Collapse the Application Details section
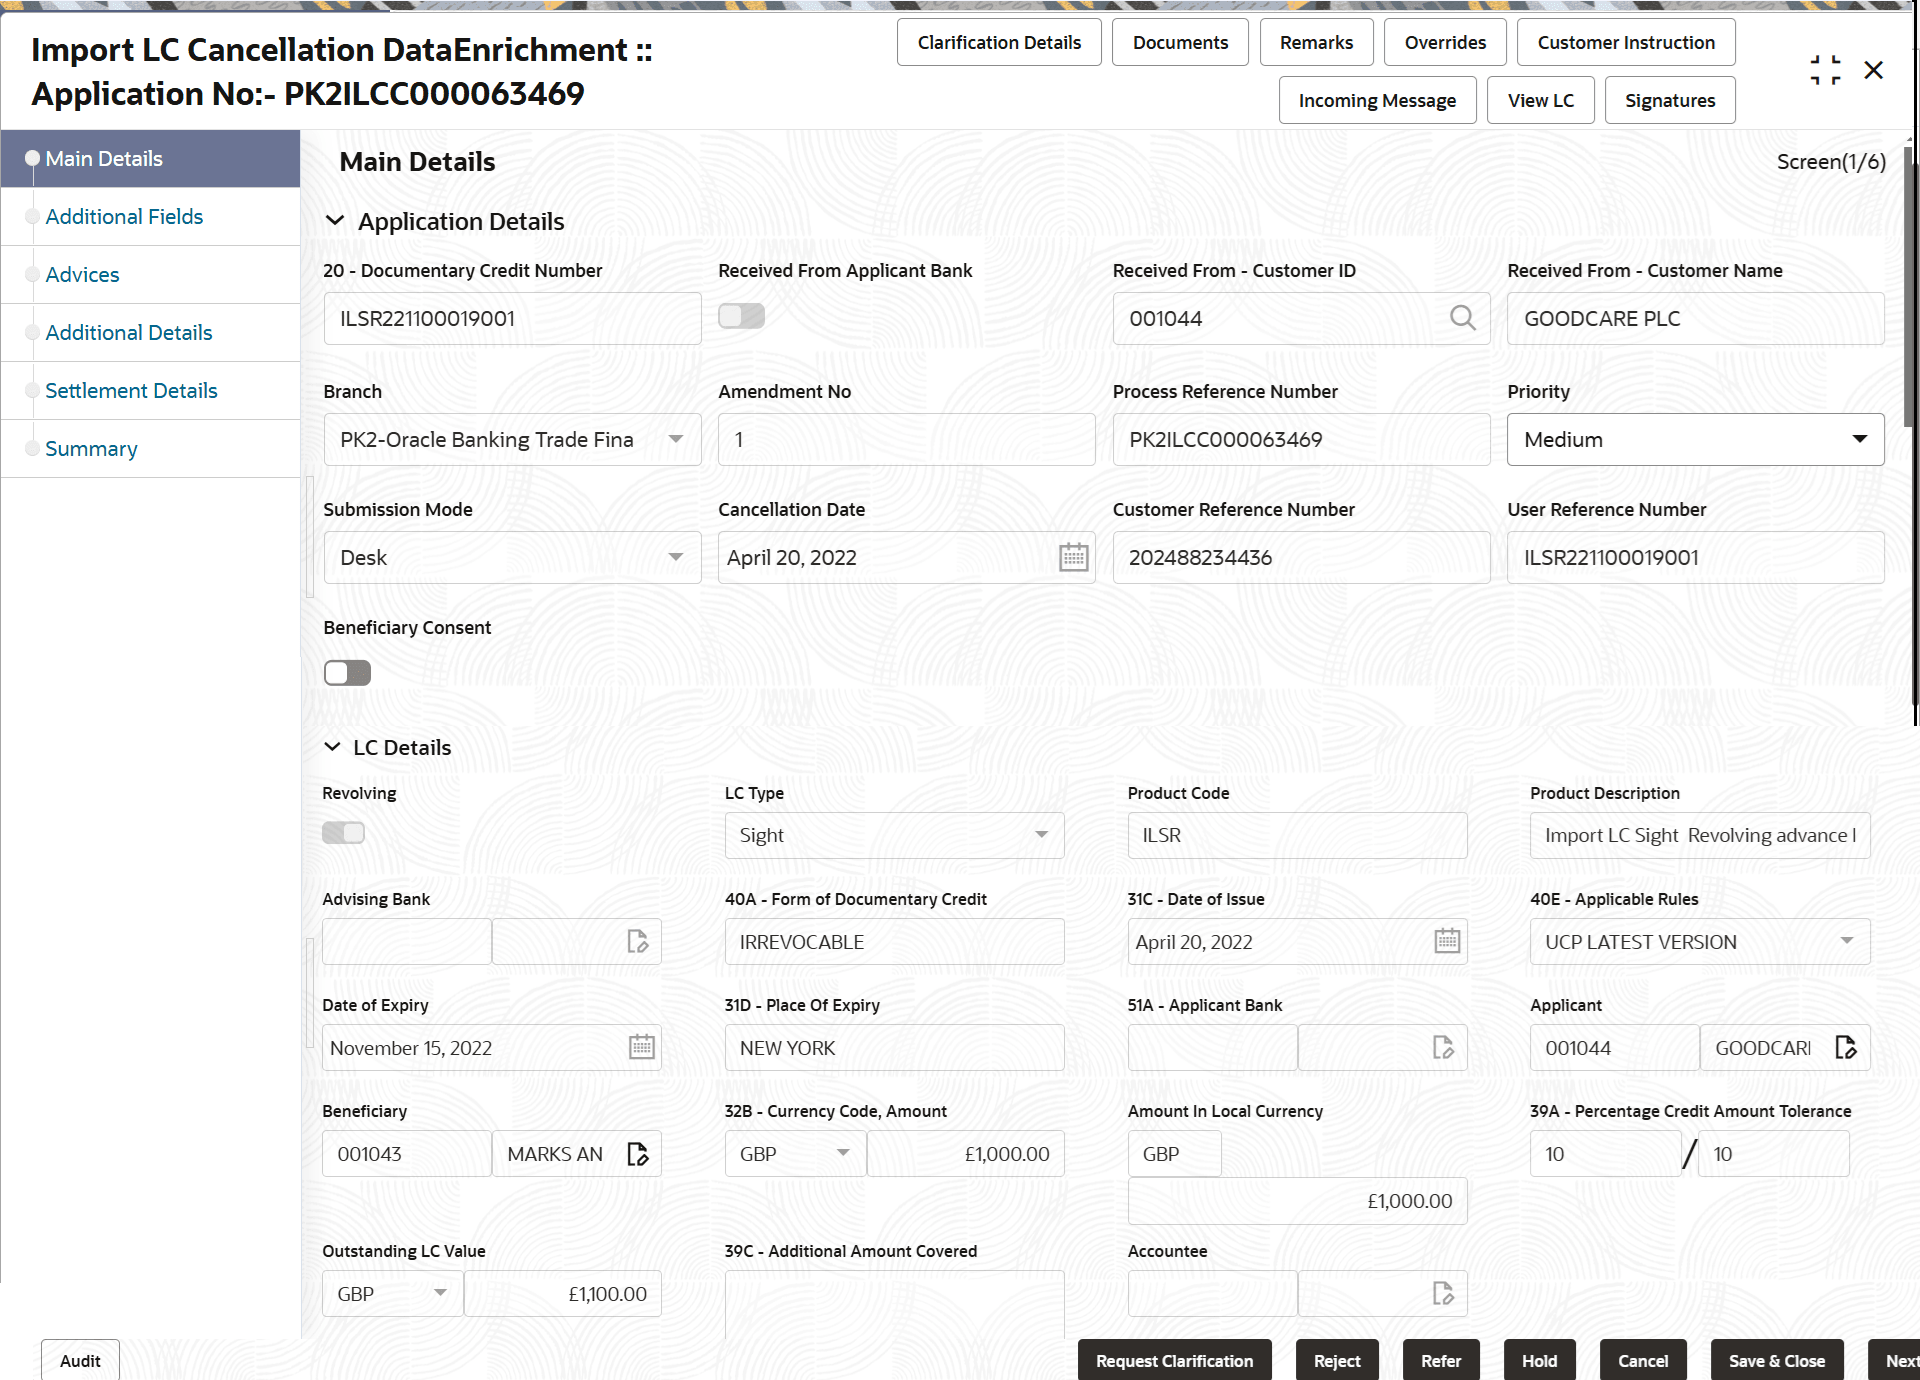This screenshot has width=1920, height=1380. (x=335, y=221)
